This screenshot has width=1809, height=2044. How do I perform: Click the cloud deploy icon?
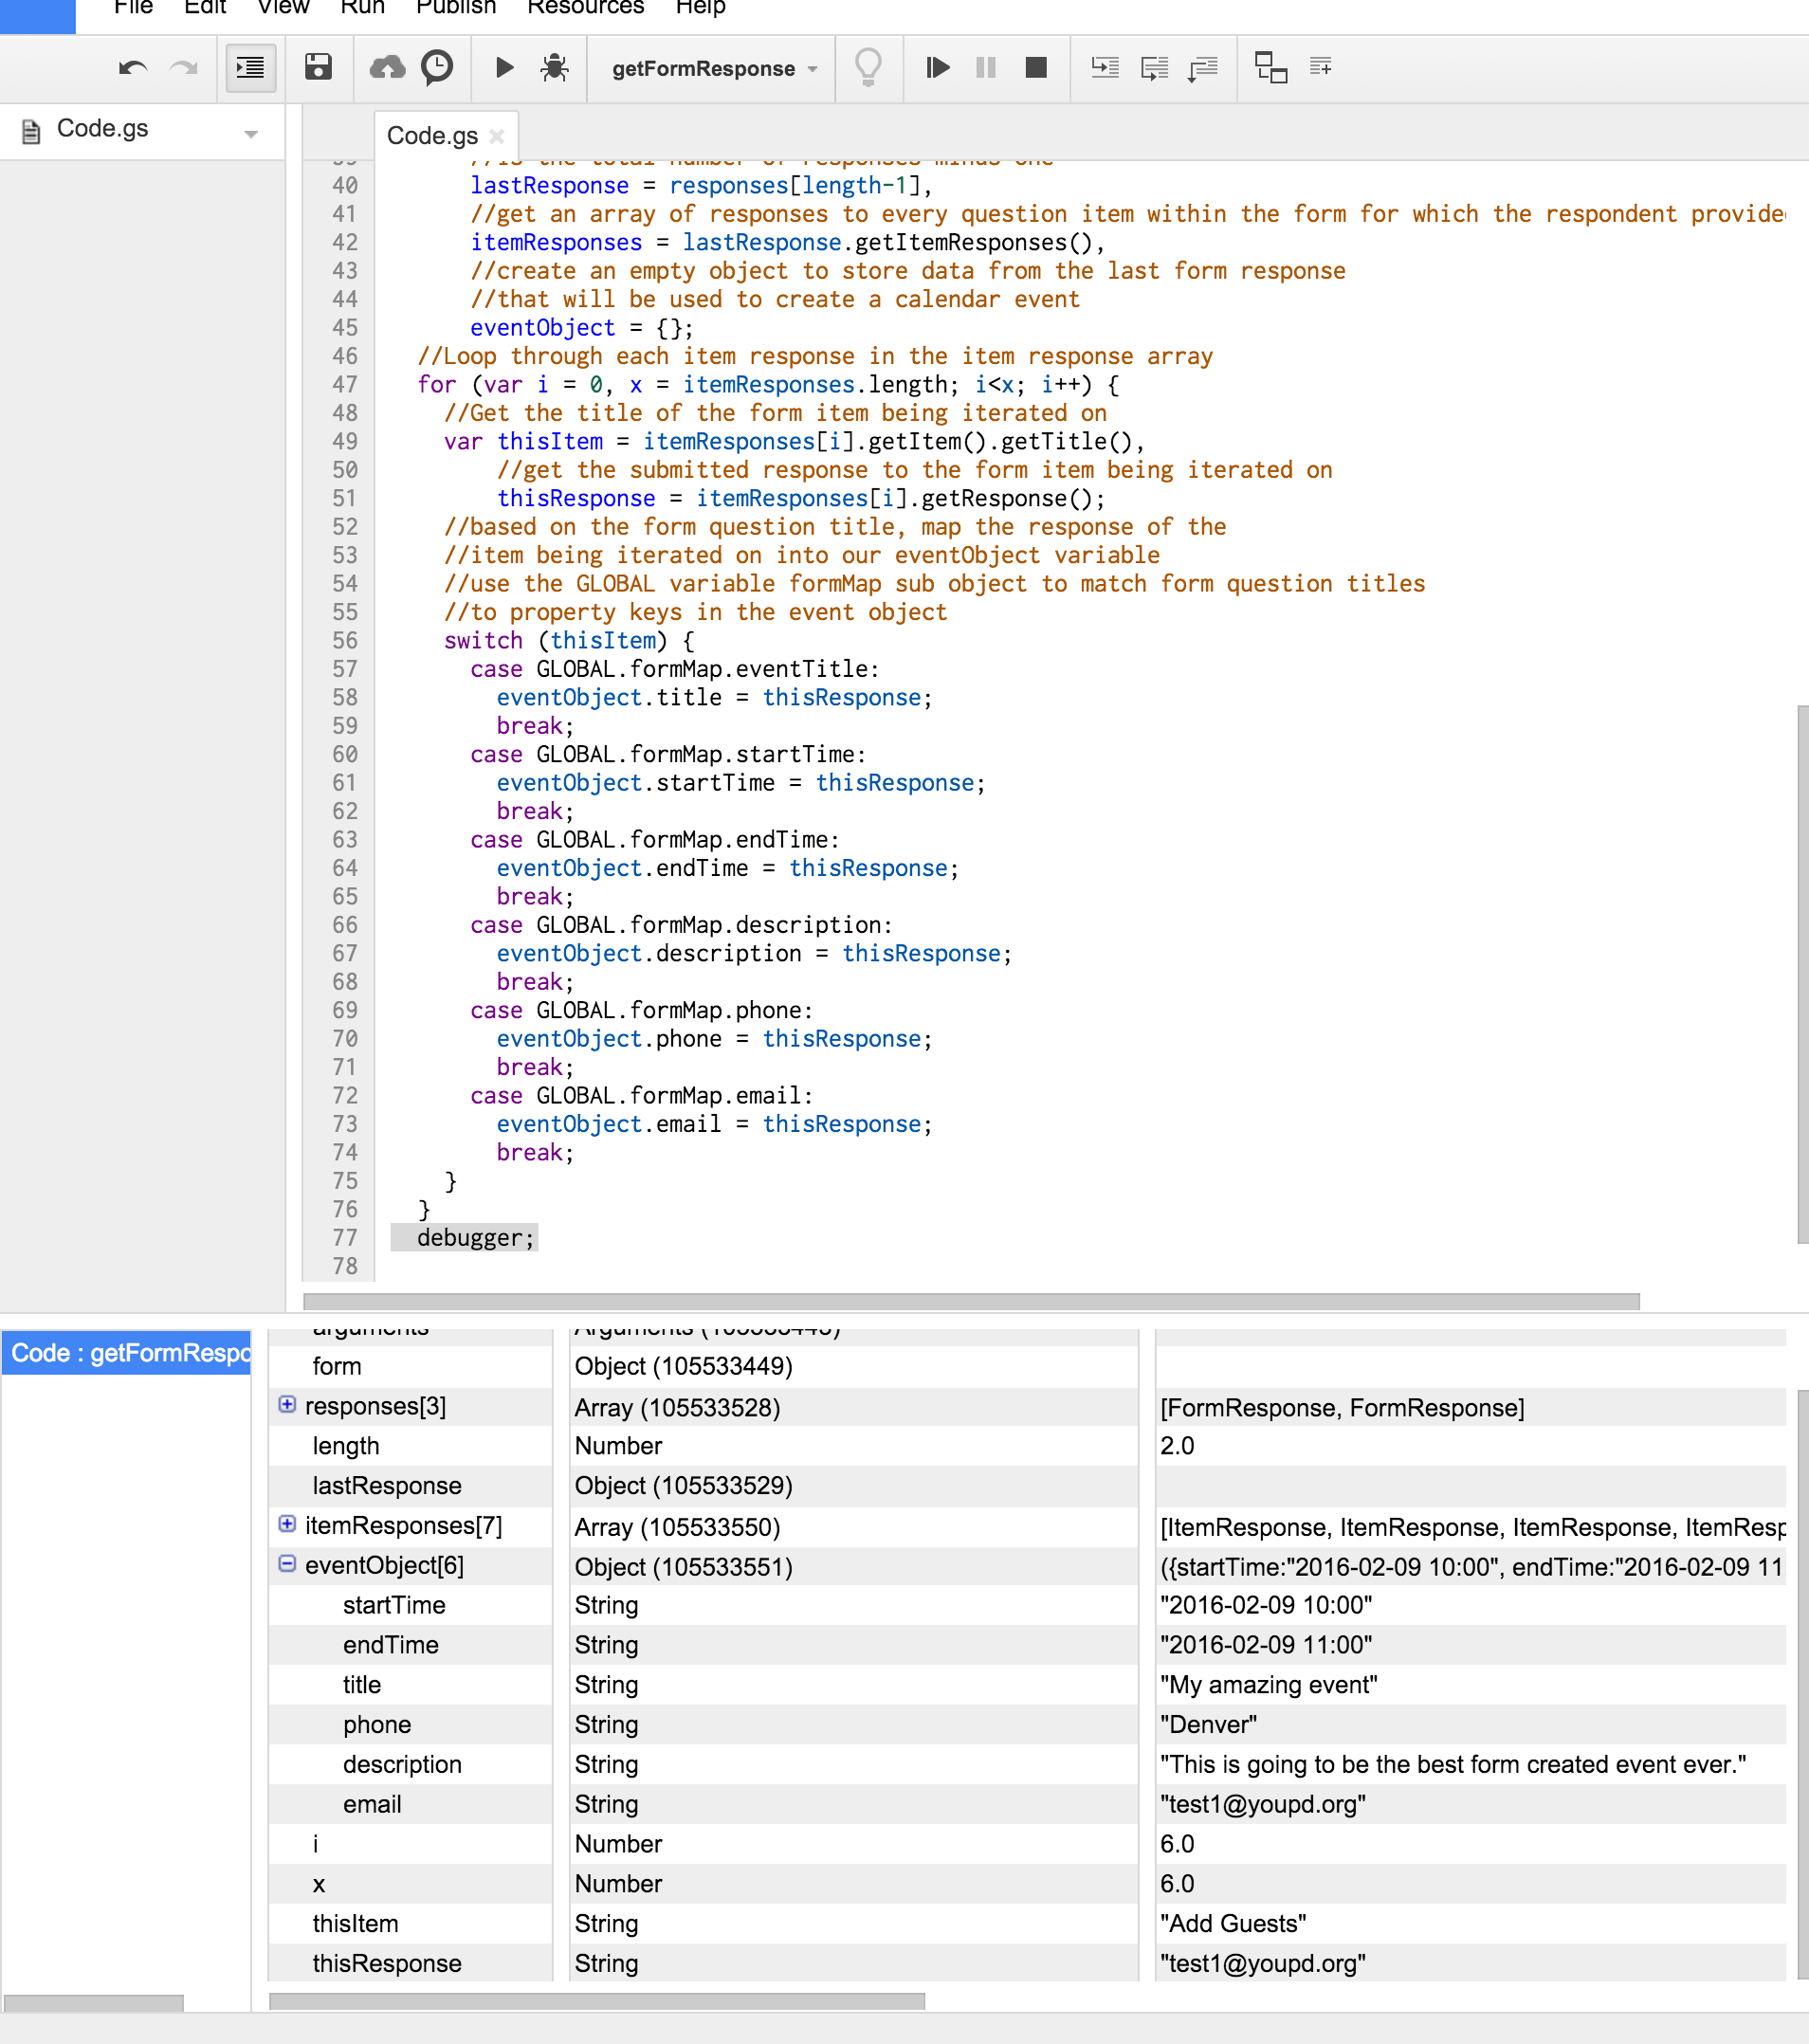pos(387,68)
